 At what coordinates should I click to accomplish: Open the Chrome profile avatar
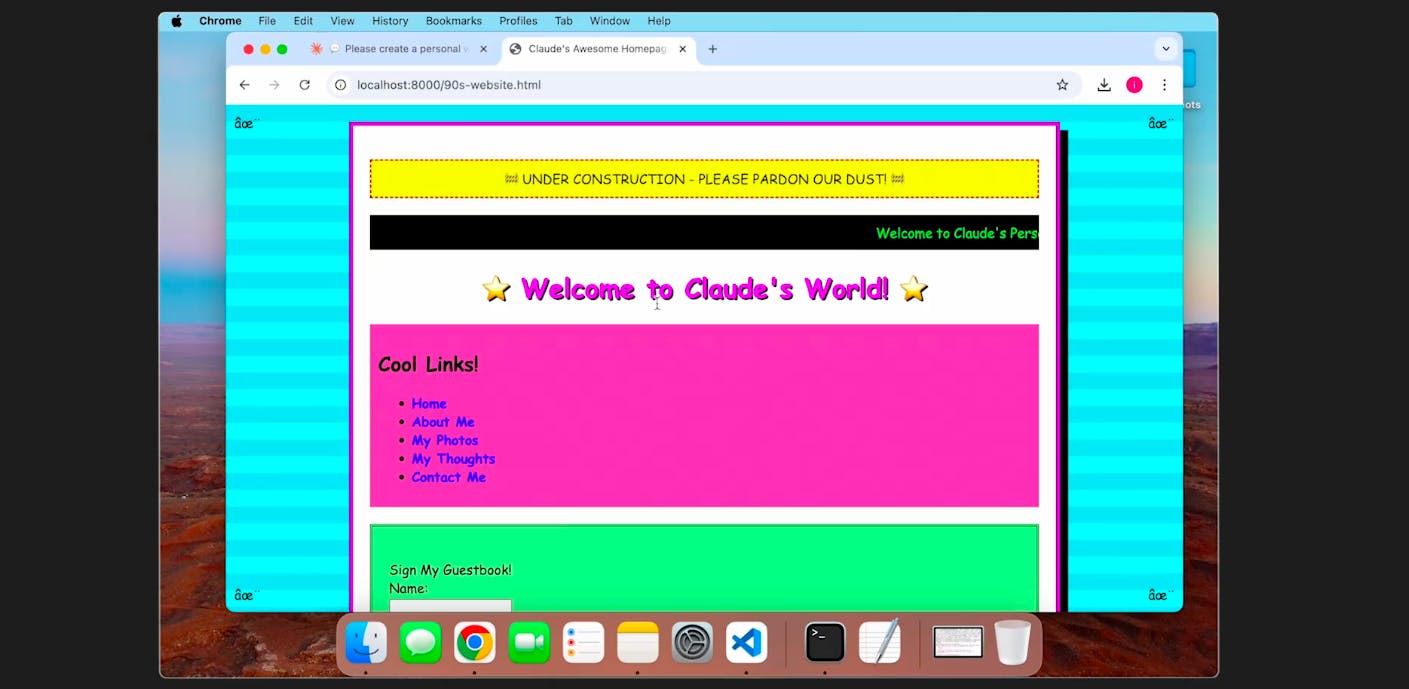[1135, 85]
